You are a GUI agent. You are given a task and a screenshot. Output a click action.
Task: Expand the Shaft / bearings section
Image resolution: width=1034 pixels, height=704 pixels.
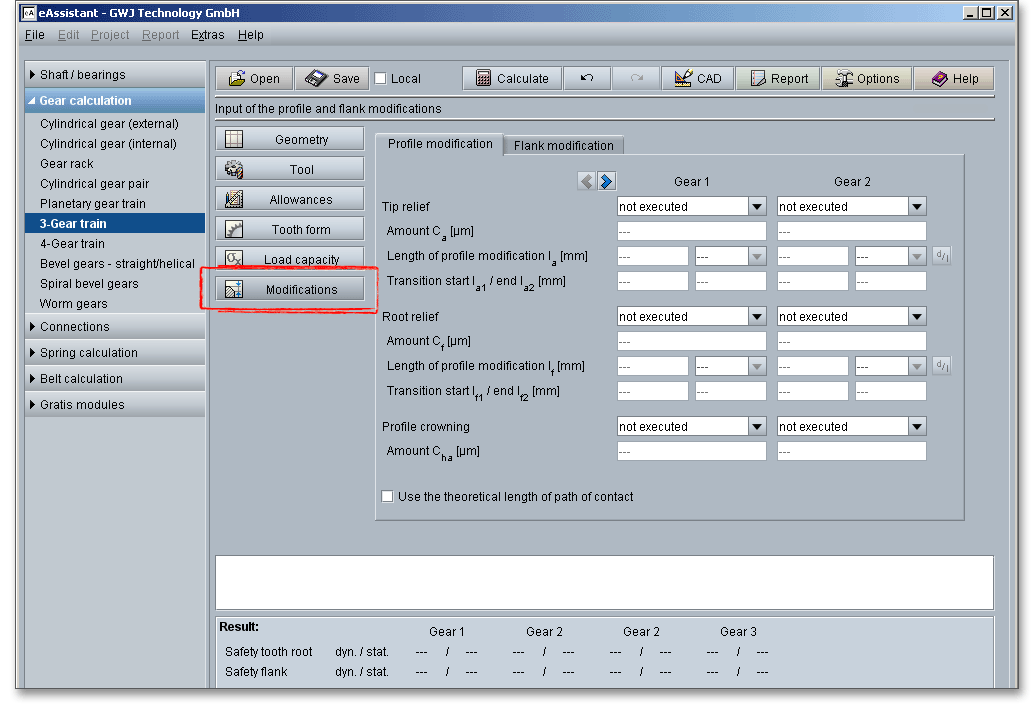(83, 75)
